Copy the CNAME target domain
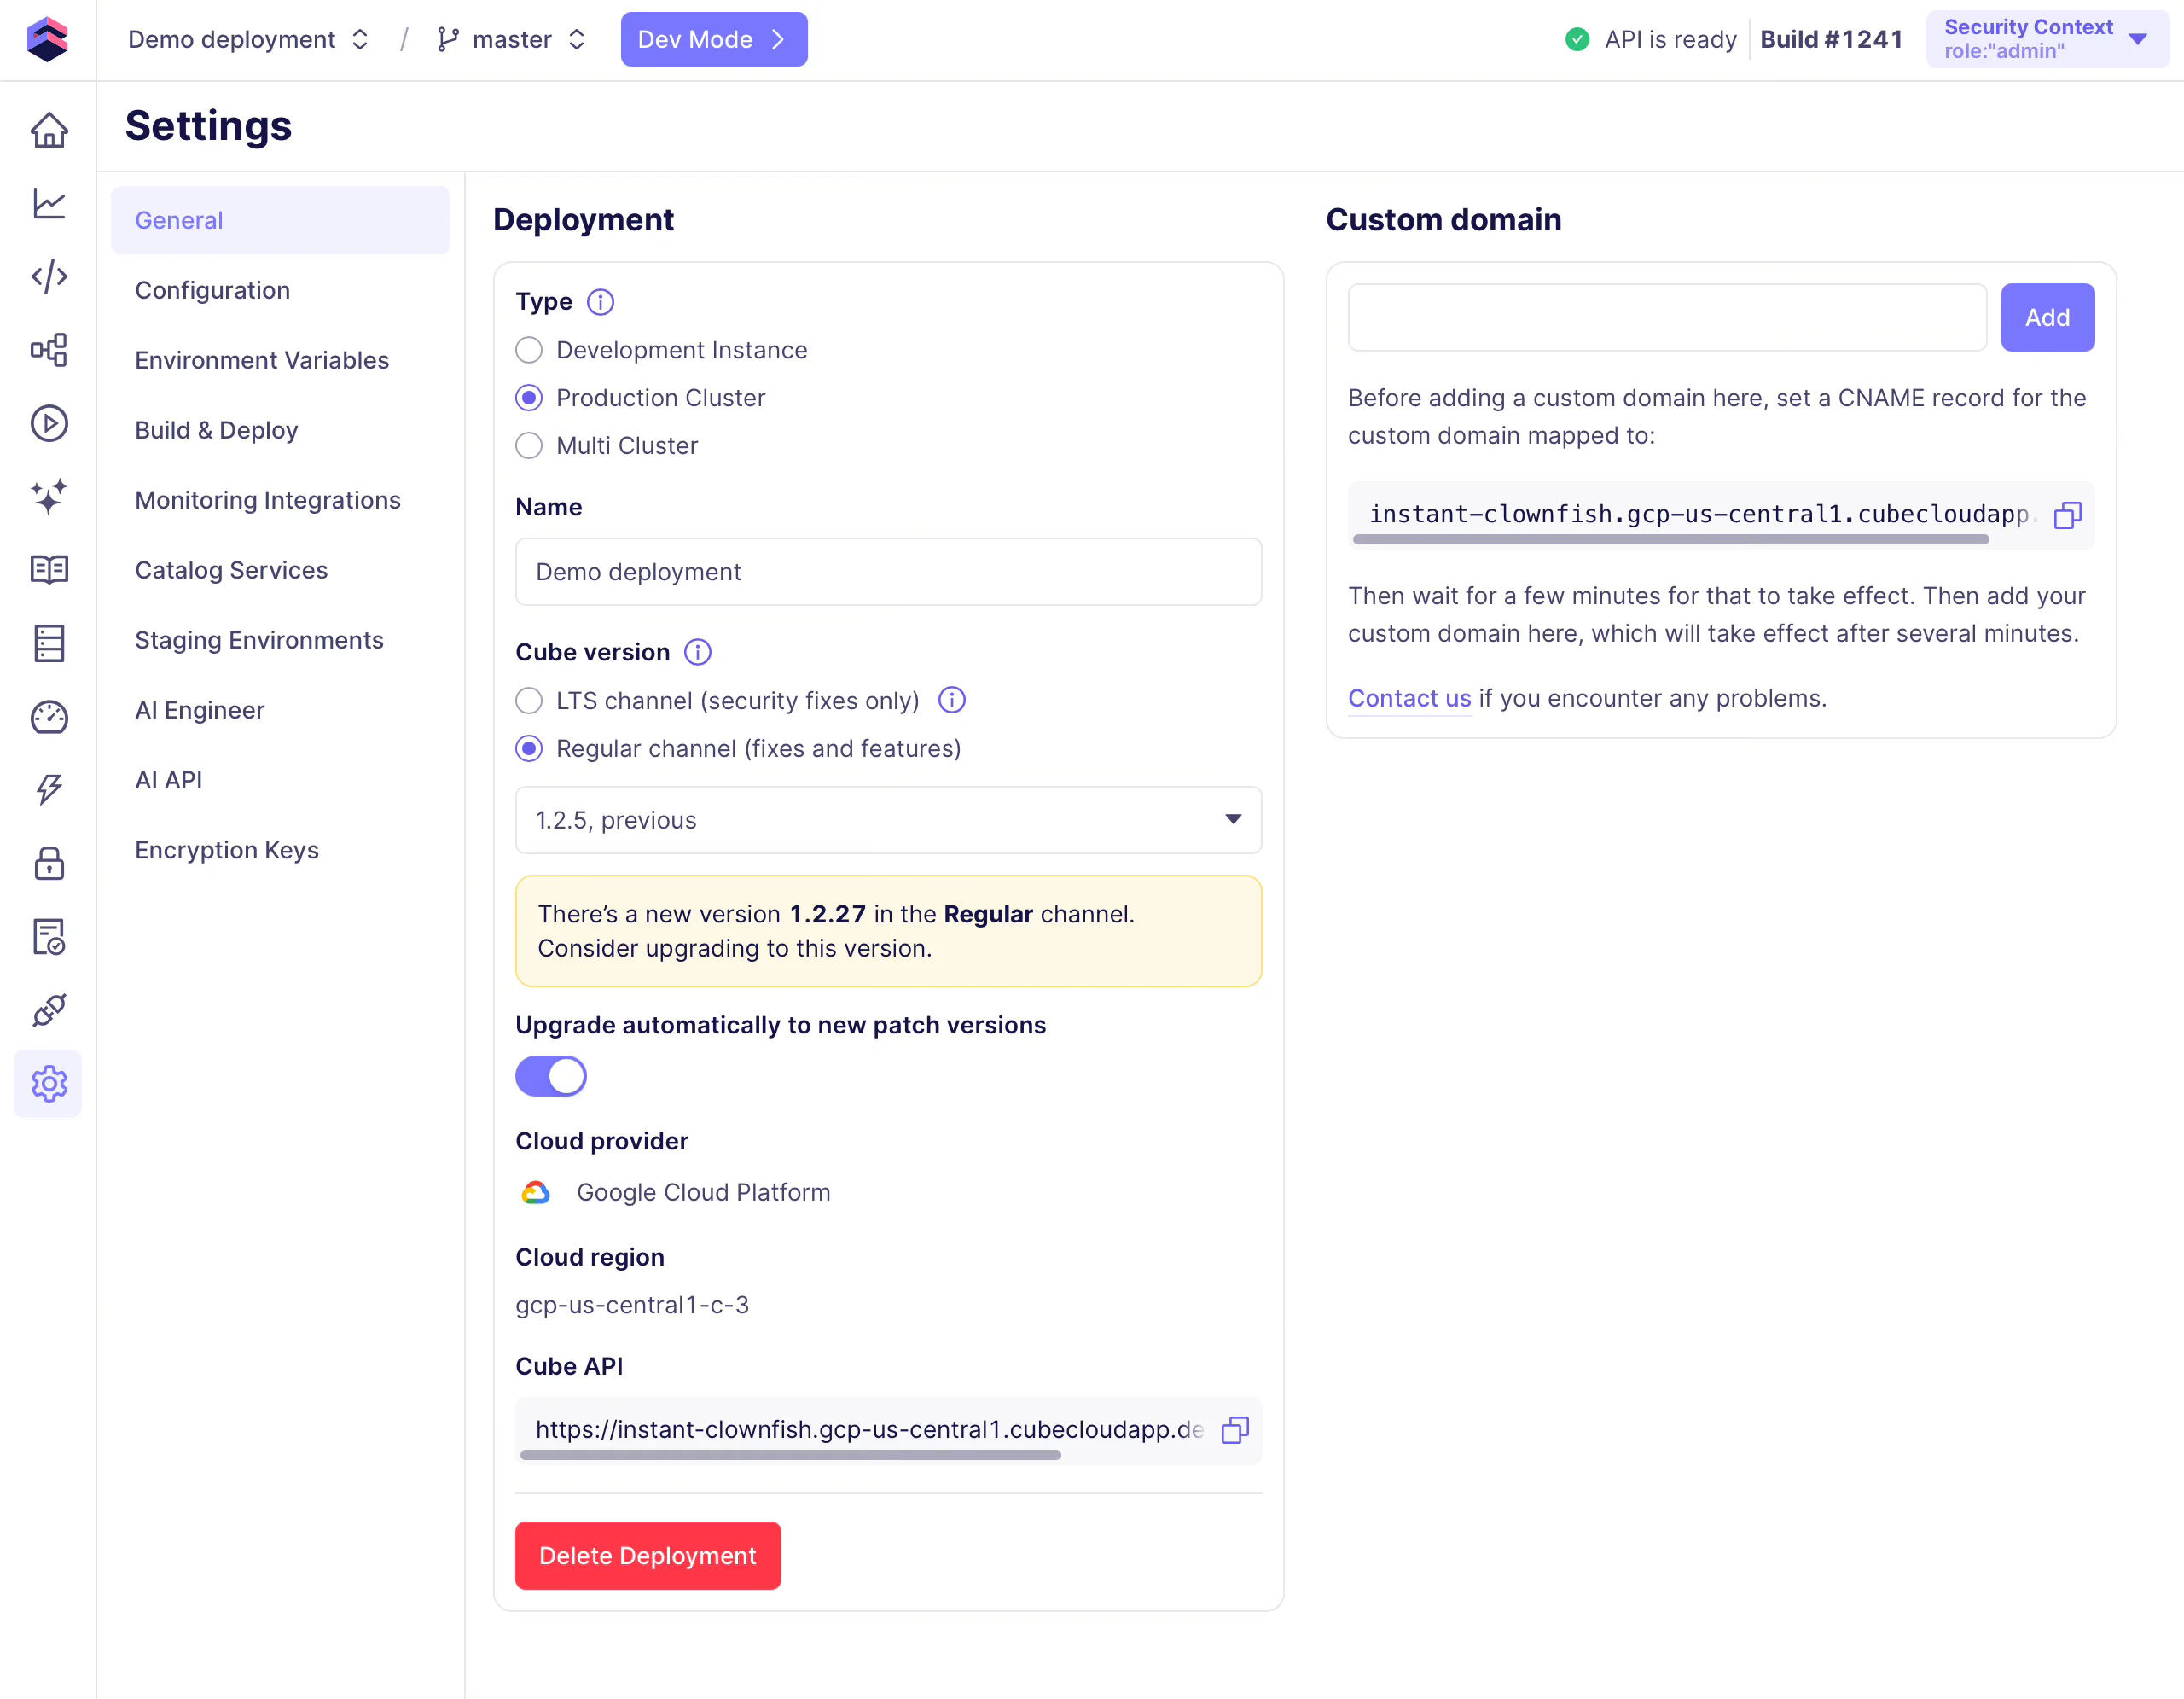 pos(2067,515)
